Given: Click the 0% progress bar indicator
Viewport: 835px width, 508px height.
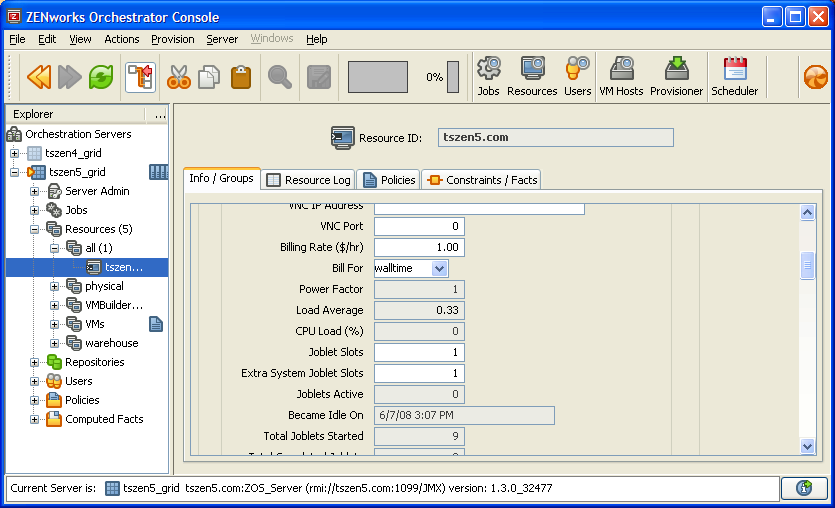Looking at the screenshot, I should tap(453, 77).
